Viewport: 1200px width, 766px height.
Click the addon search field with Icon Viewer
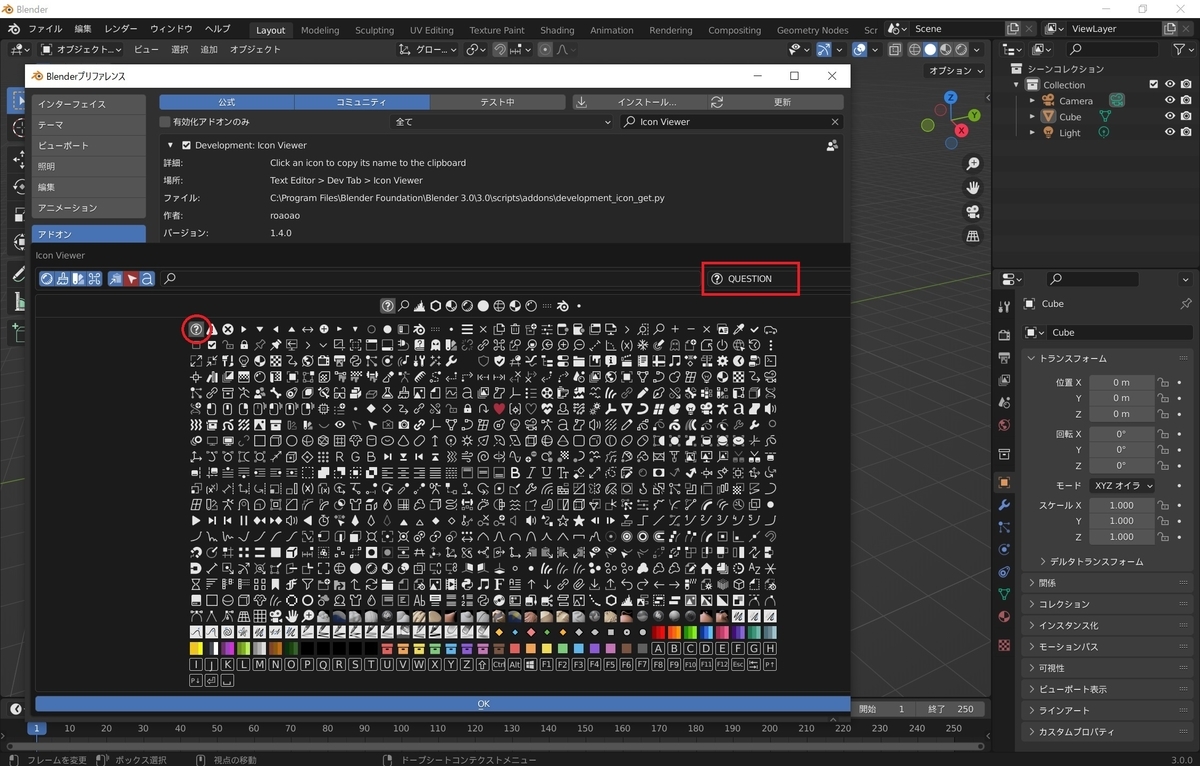(x=732, y=122)
